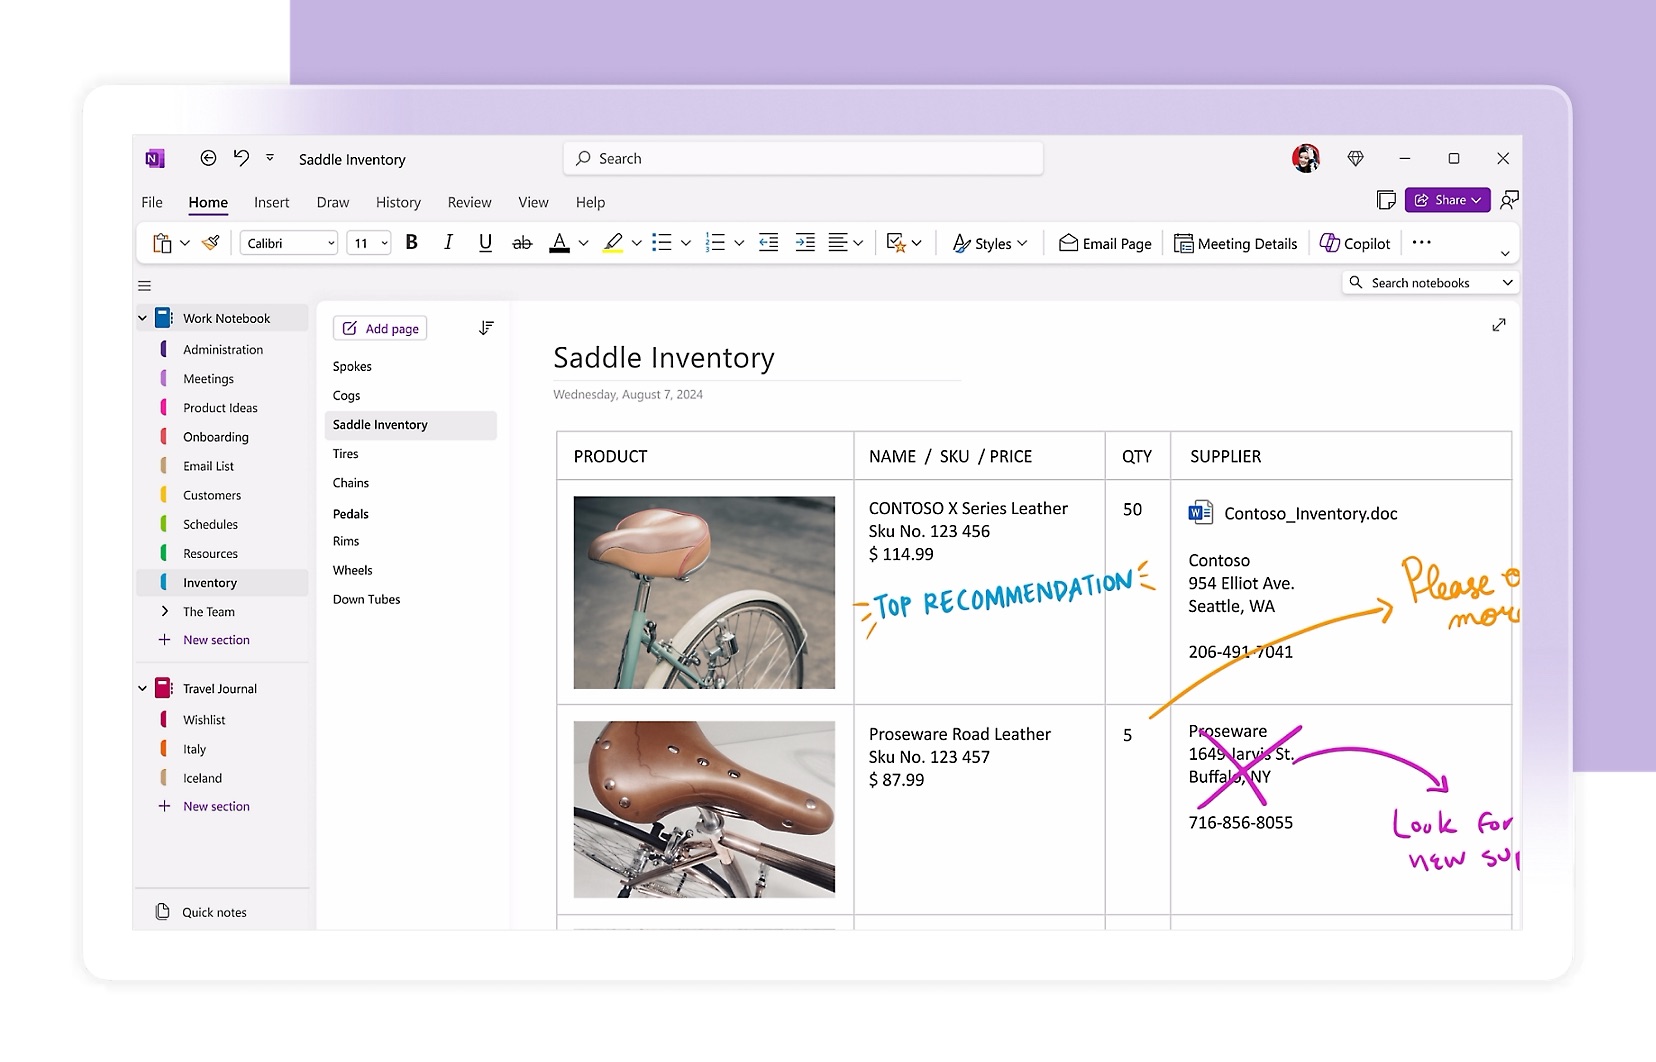Viewport: 1656px width, 1062px height.
Task: Sort pages using the sort icon
Action: click(486, 328)
